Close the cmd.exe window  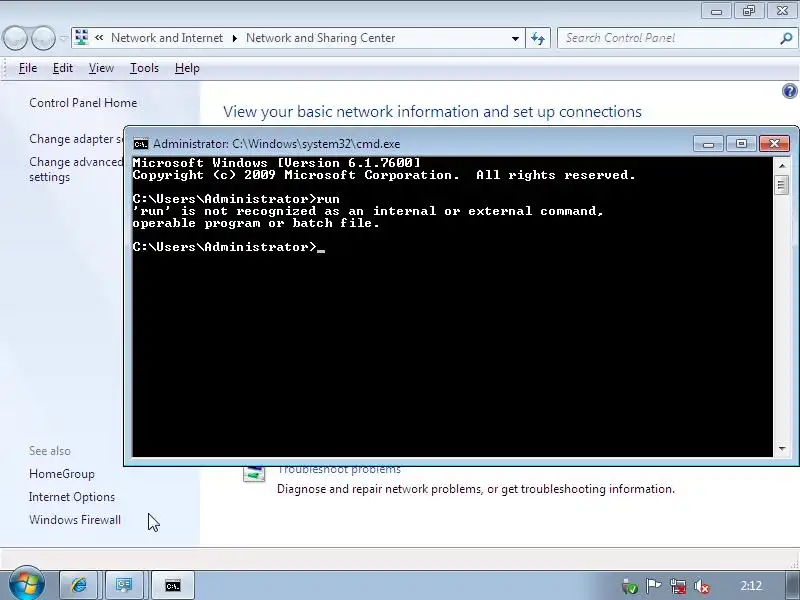[x=774, y=144]
